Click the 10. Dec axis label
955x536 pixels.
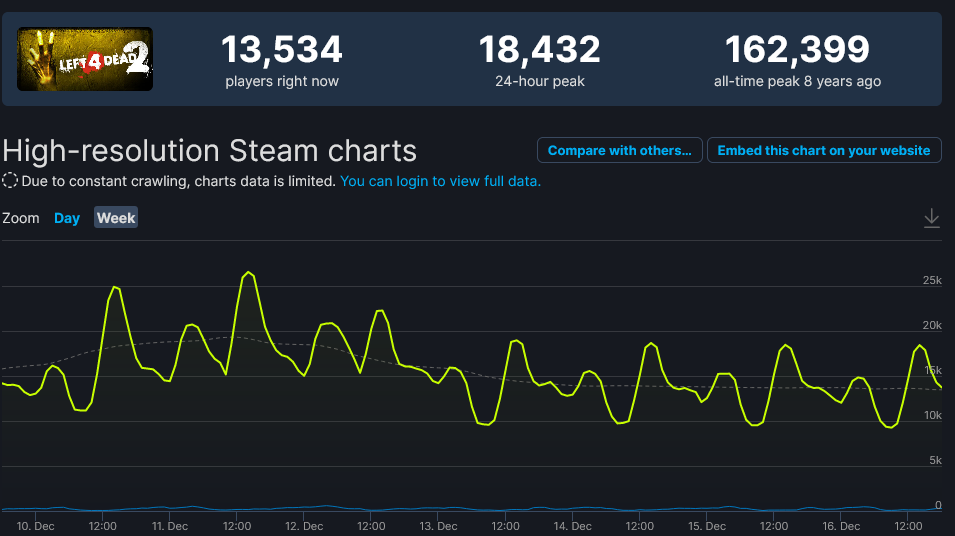(x=35, y=526)
